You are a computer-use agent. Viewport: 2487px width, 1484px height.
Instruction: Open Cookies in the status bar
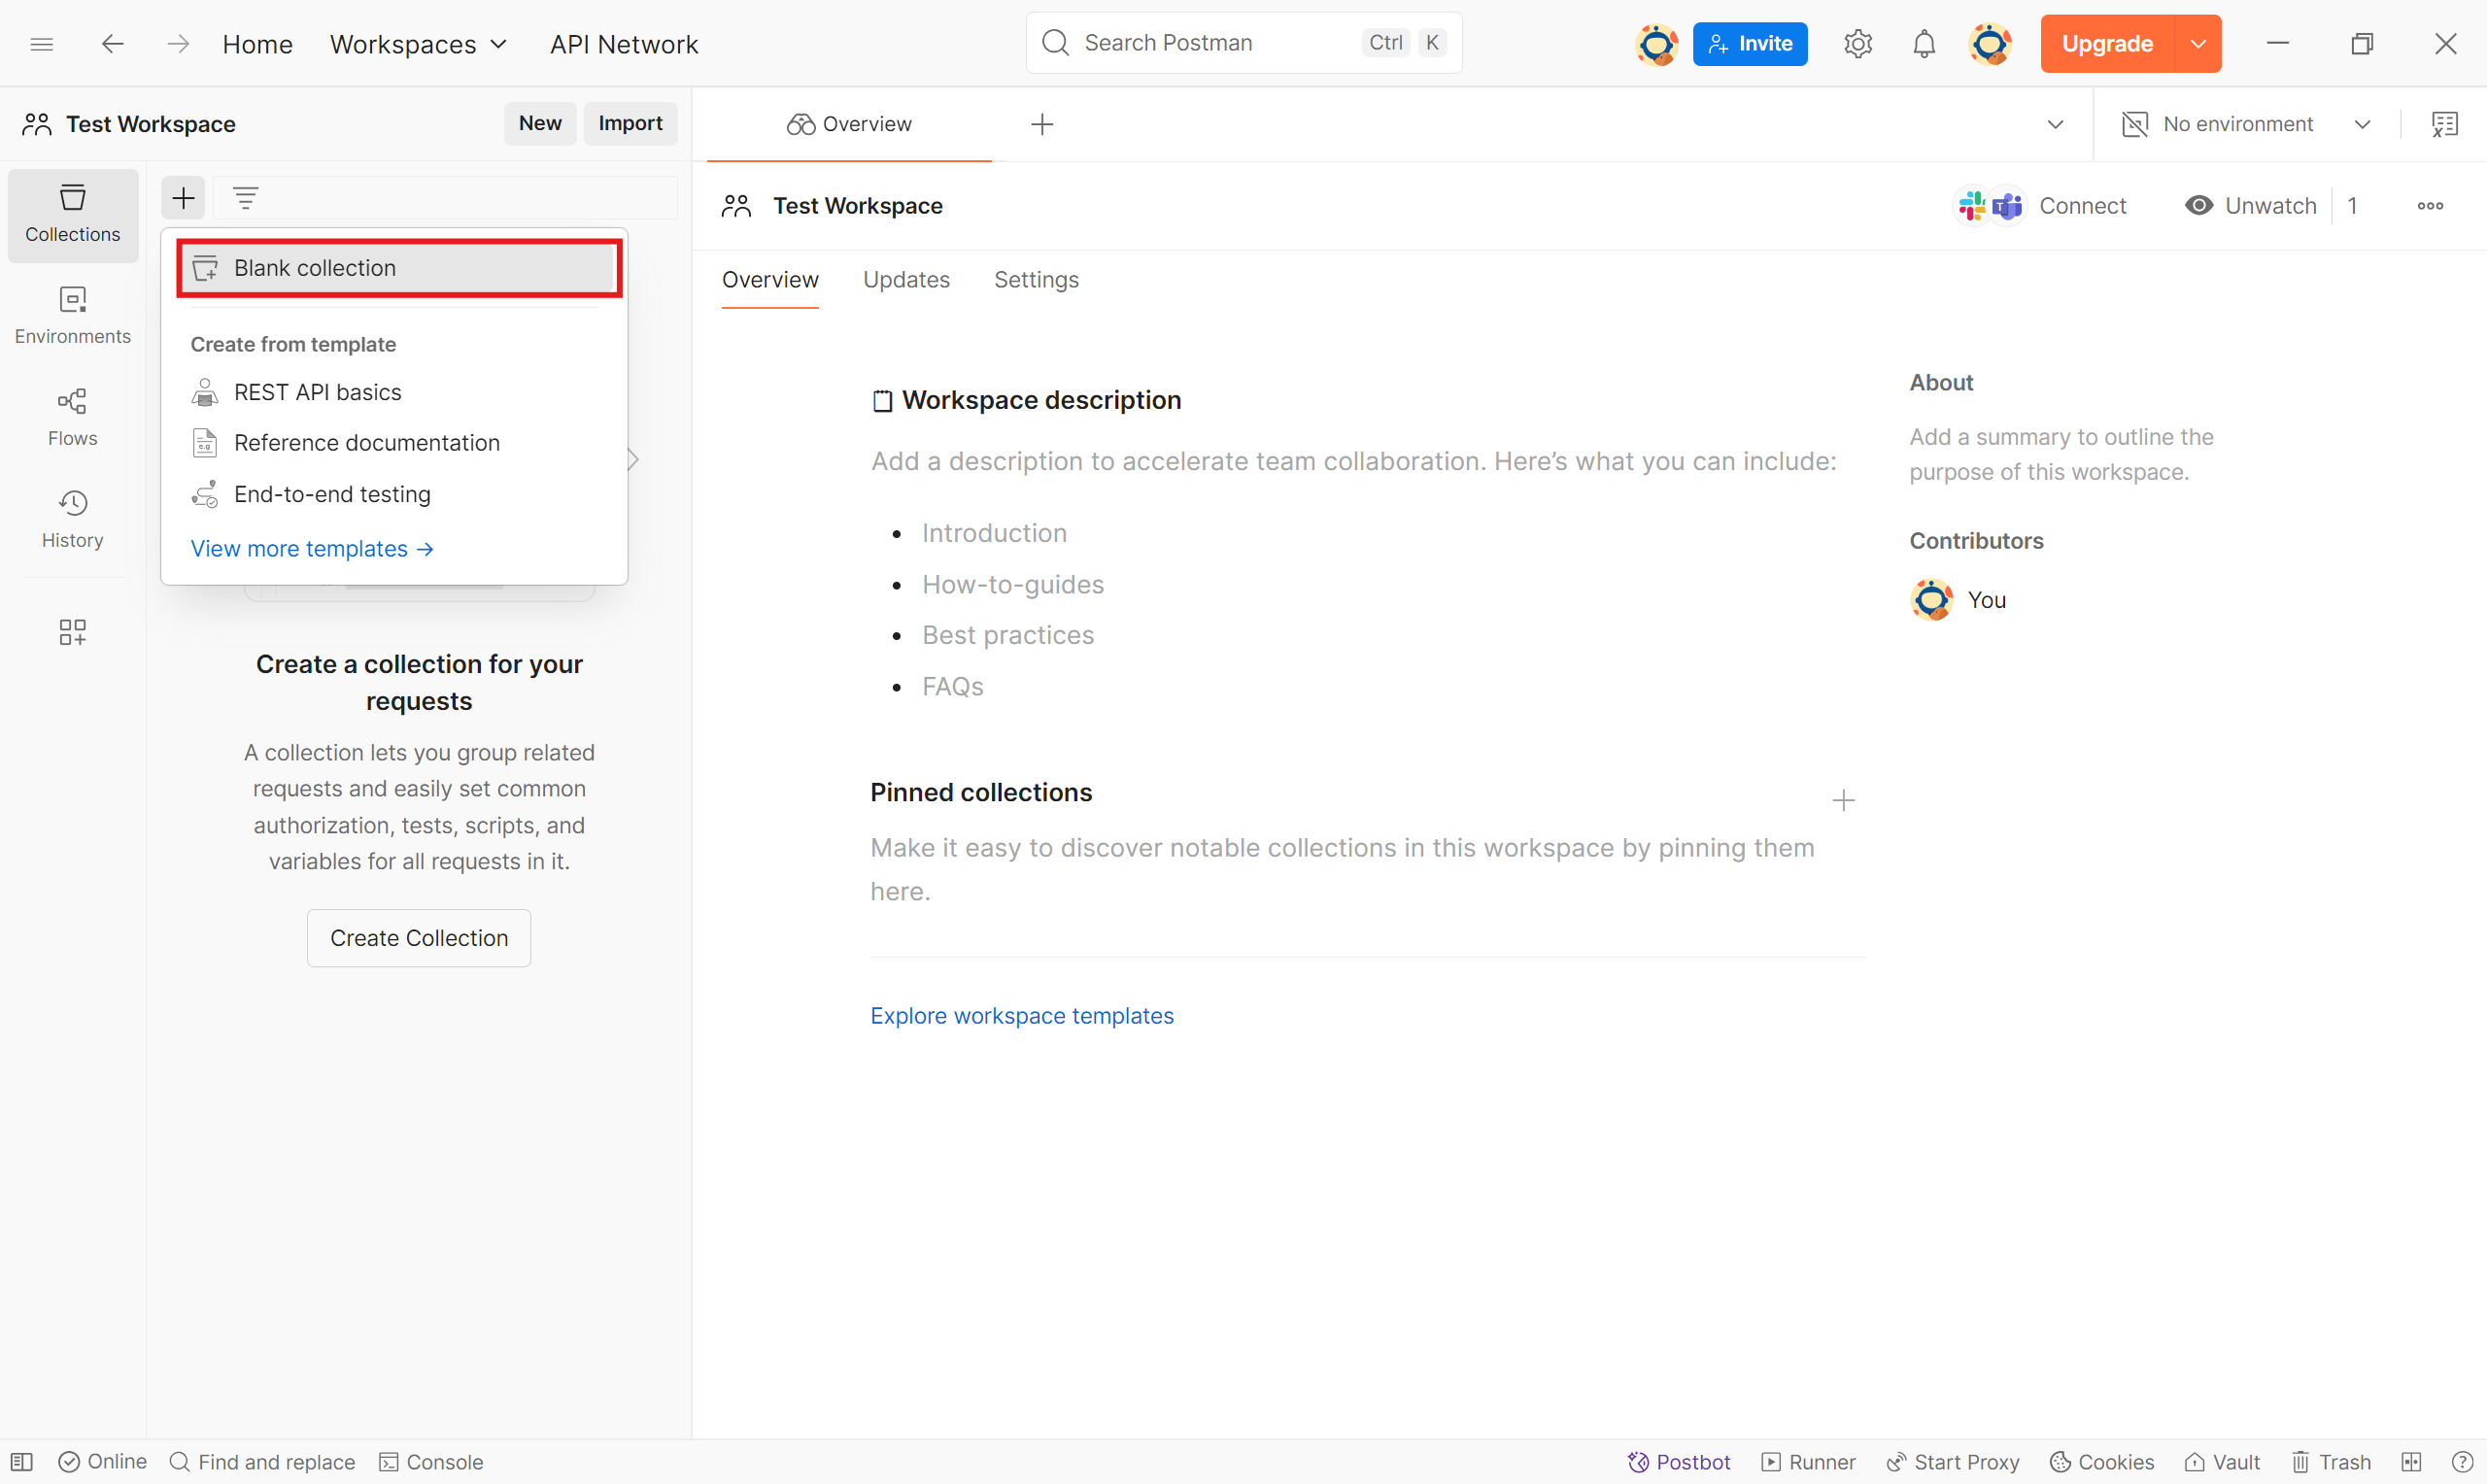(x=2101, y=1462)
